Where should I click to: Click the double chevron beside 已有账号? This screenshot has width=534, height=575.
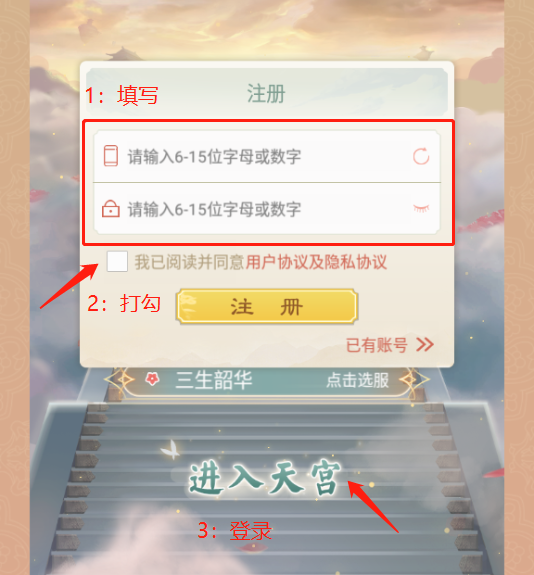(425, 345)
